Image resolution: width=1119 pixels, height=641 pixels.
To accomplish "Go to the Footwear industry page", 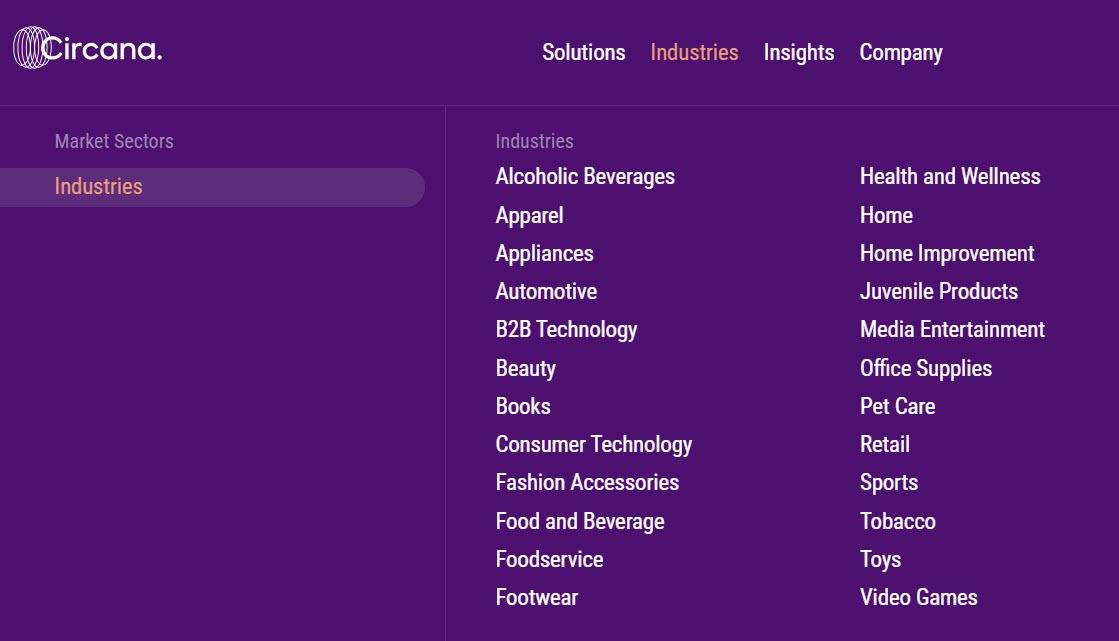I will [x=537, y=597].
